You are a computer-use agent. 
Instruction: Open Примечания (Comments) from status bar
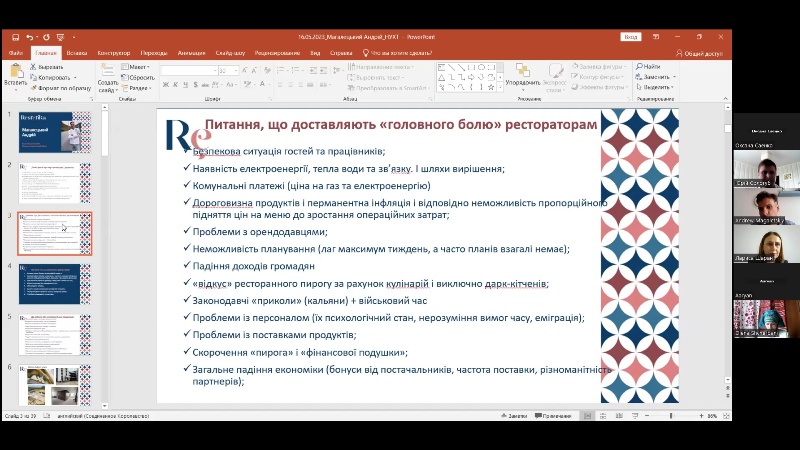(x=553, y=416)
